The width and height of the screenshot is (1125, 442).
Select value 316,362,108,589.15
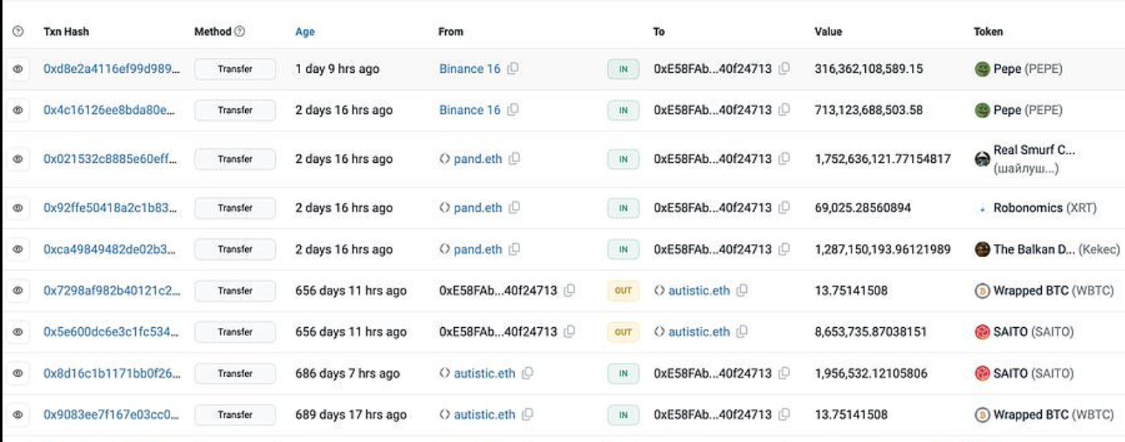(x=868, y=69)
